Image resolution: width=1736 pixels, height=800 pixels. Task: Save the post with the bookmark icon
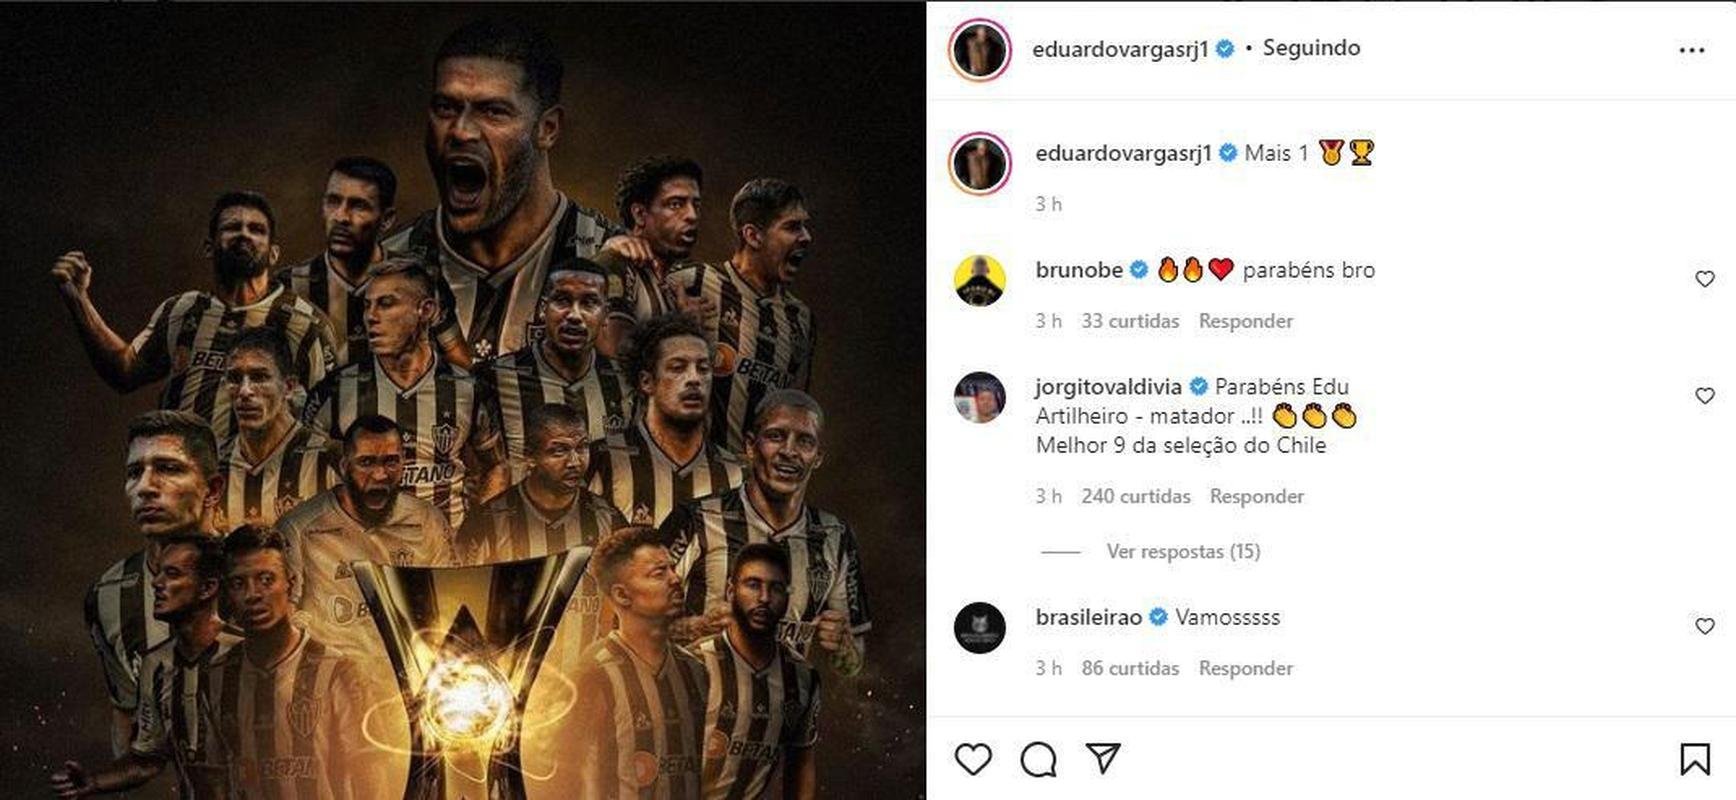[1694, 759]
